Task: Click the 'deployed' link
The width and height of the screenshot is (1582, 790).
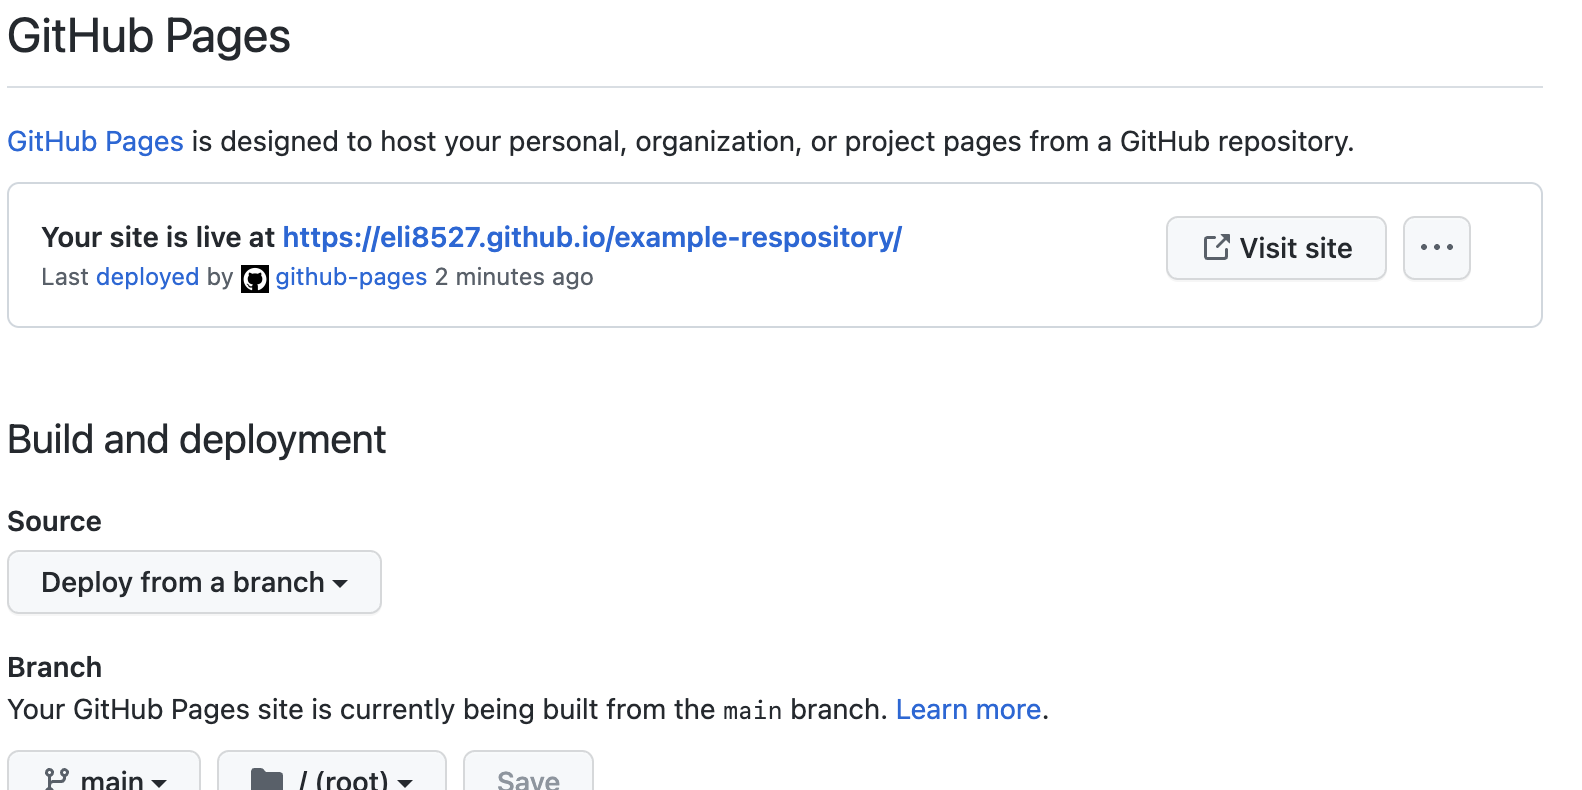Action: click(147, 277)
